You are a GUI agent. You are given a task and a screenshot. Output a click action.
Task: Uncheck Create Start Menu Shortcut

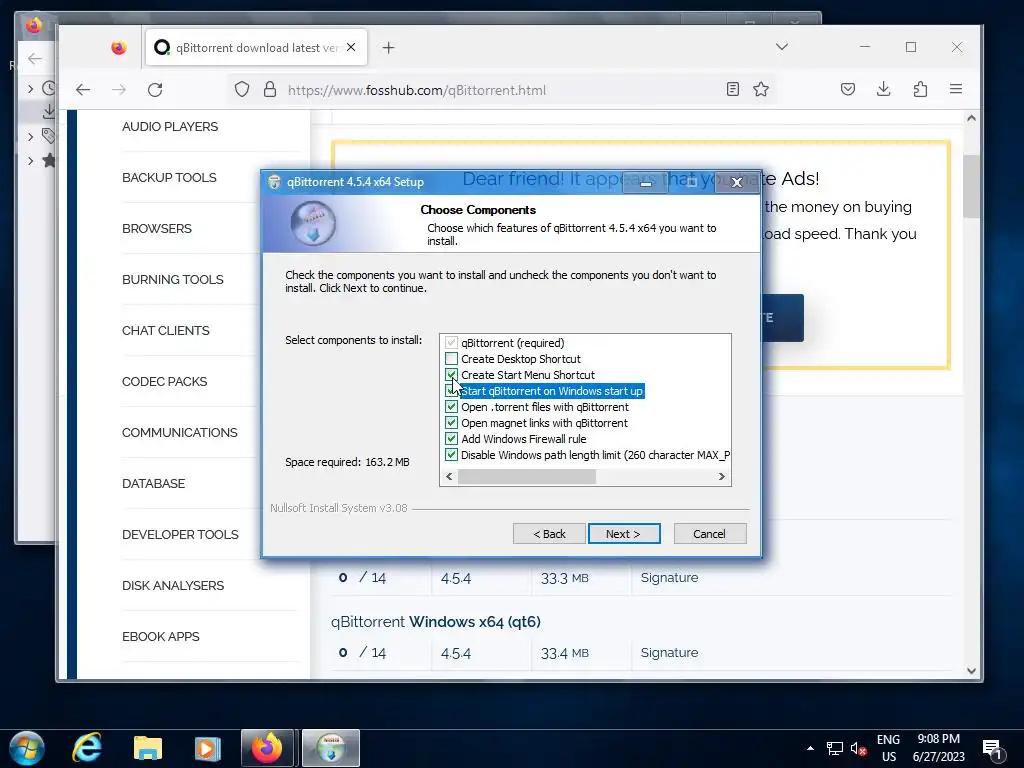point(451,375)
